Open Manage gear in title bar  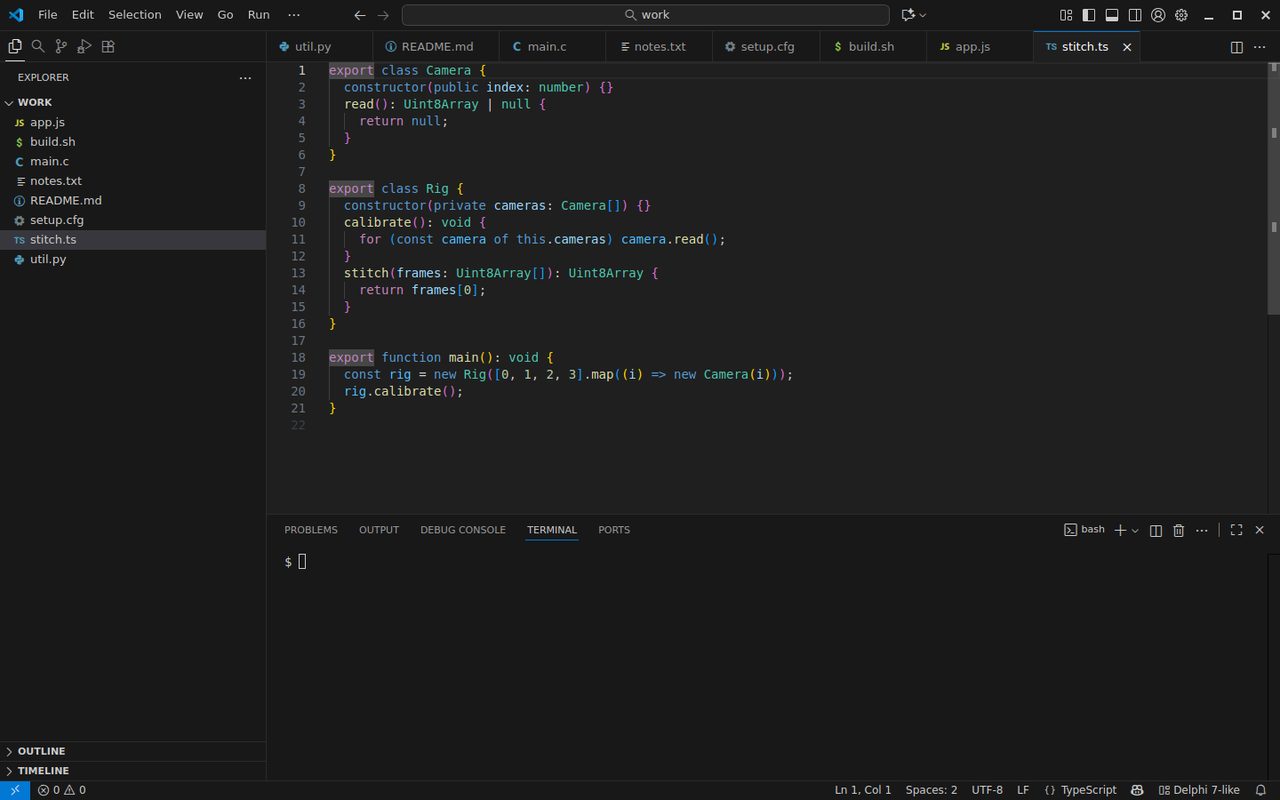[x=1181, y=15]
